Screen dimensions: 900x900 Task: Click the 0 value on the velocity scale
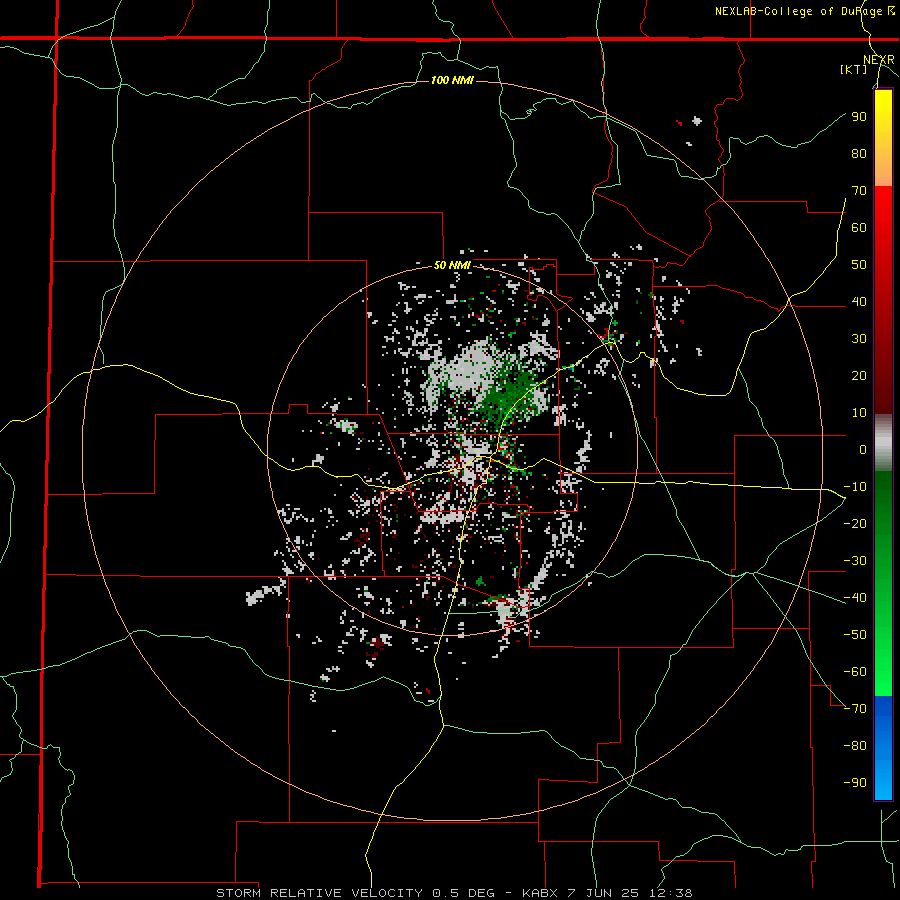[x=863, y=449]
